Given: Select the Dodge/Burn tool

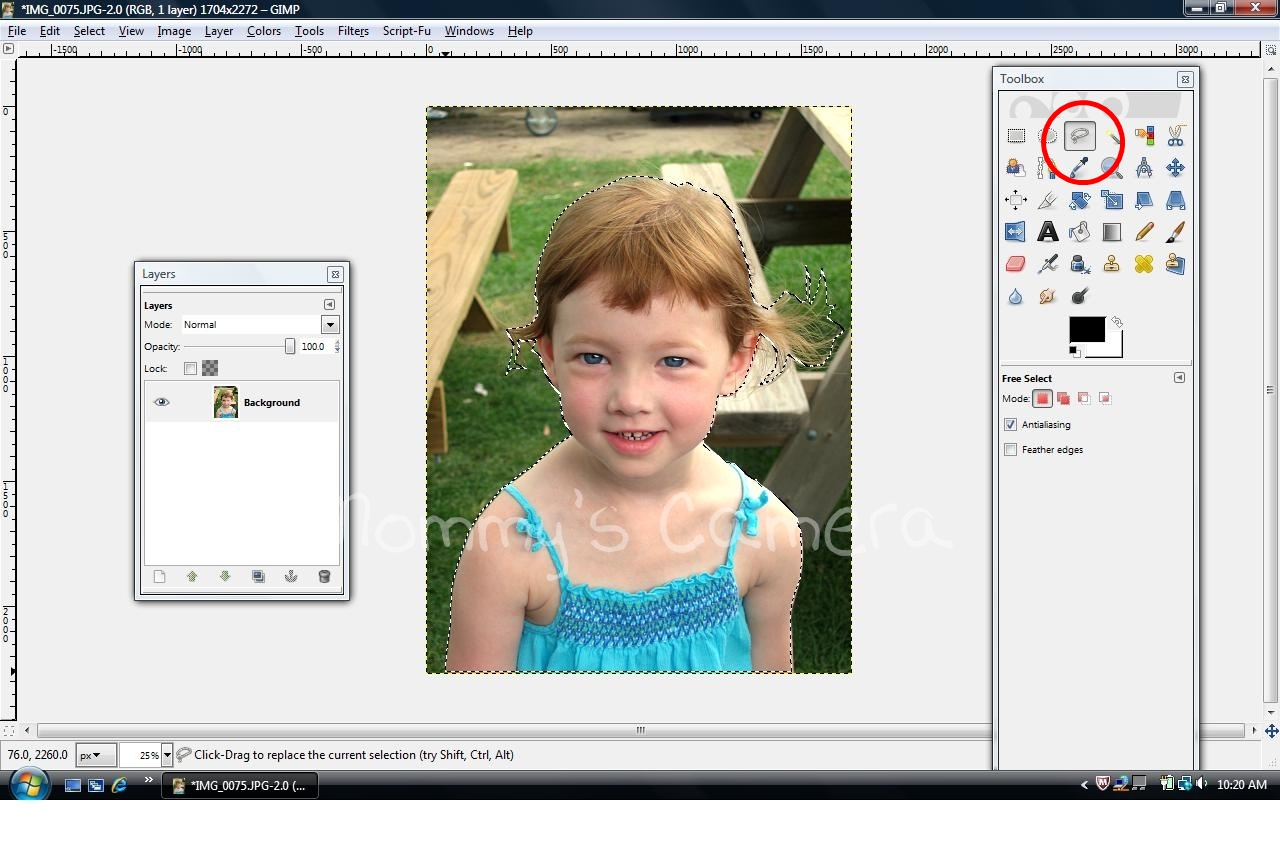Looking at the screenshot, I should click(x=1080, y=296).
